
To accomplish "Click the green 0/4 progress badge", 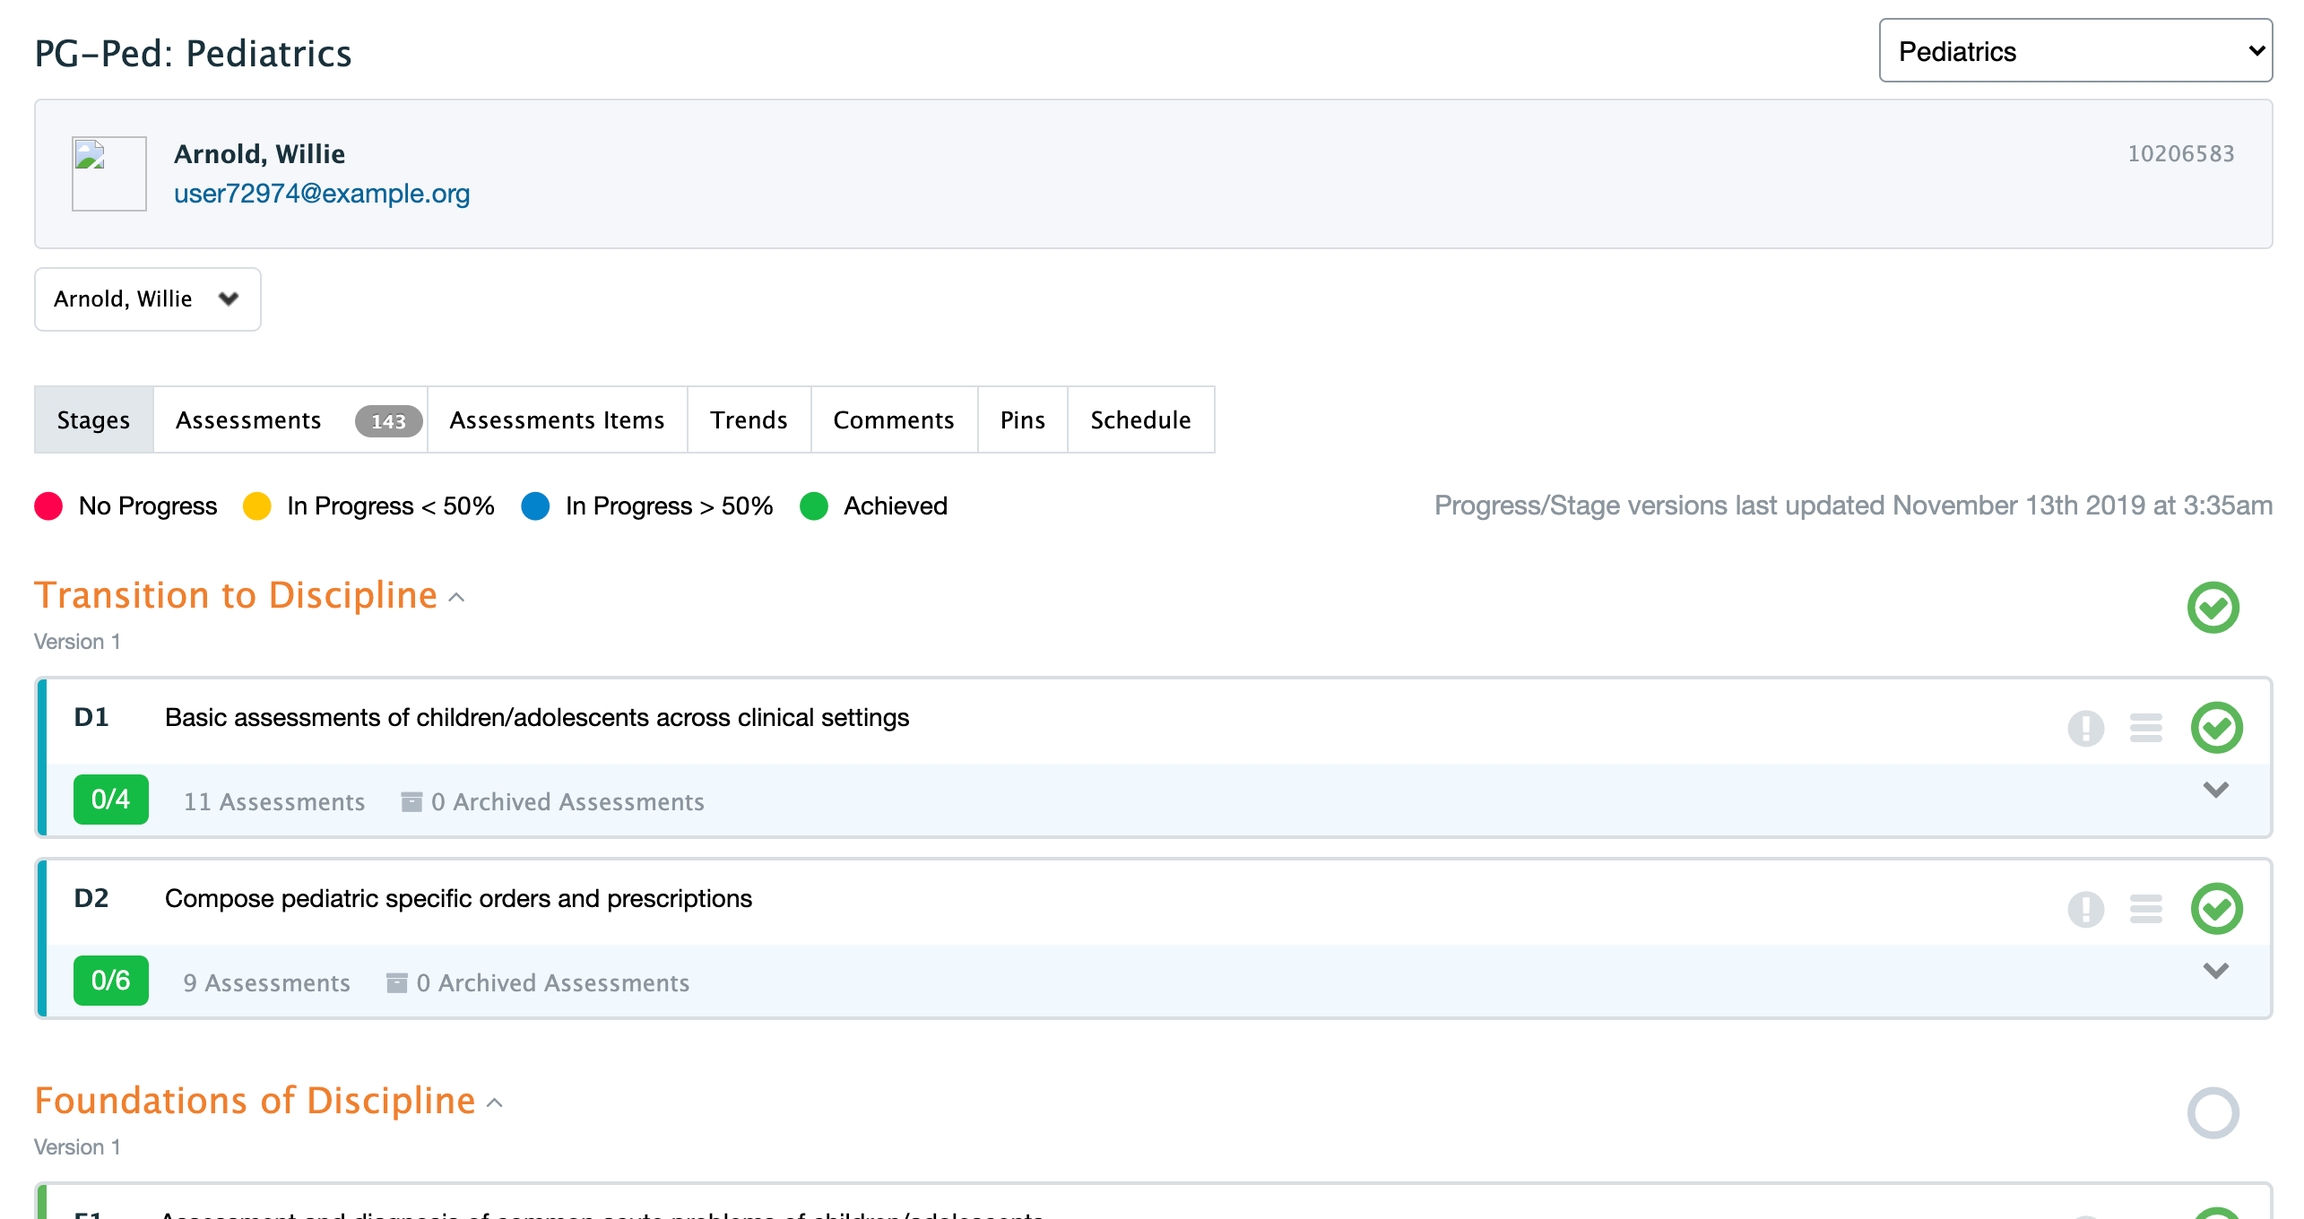I will tap(110, 800).
